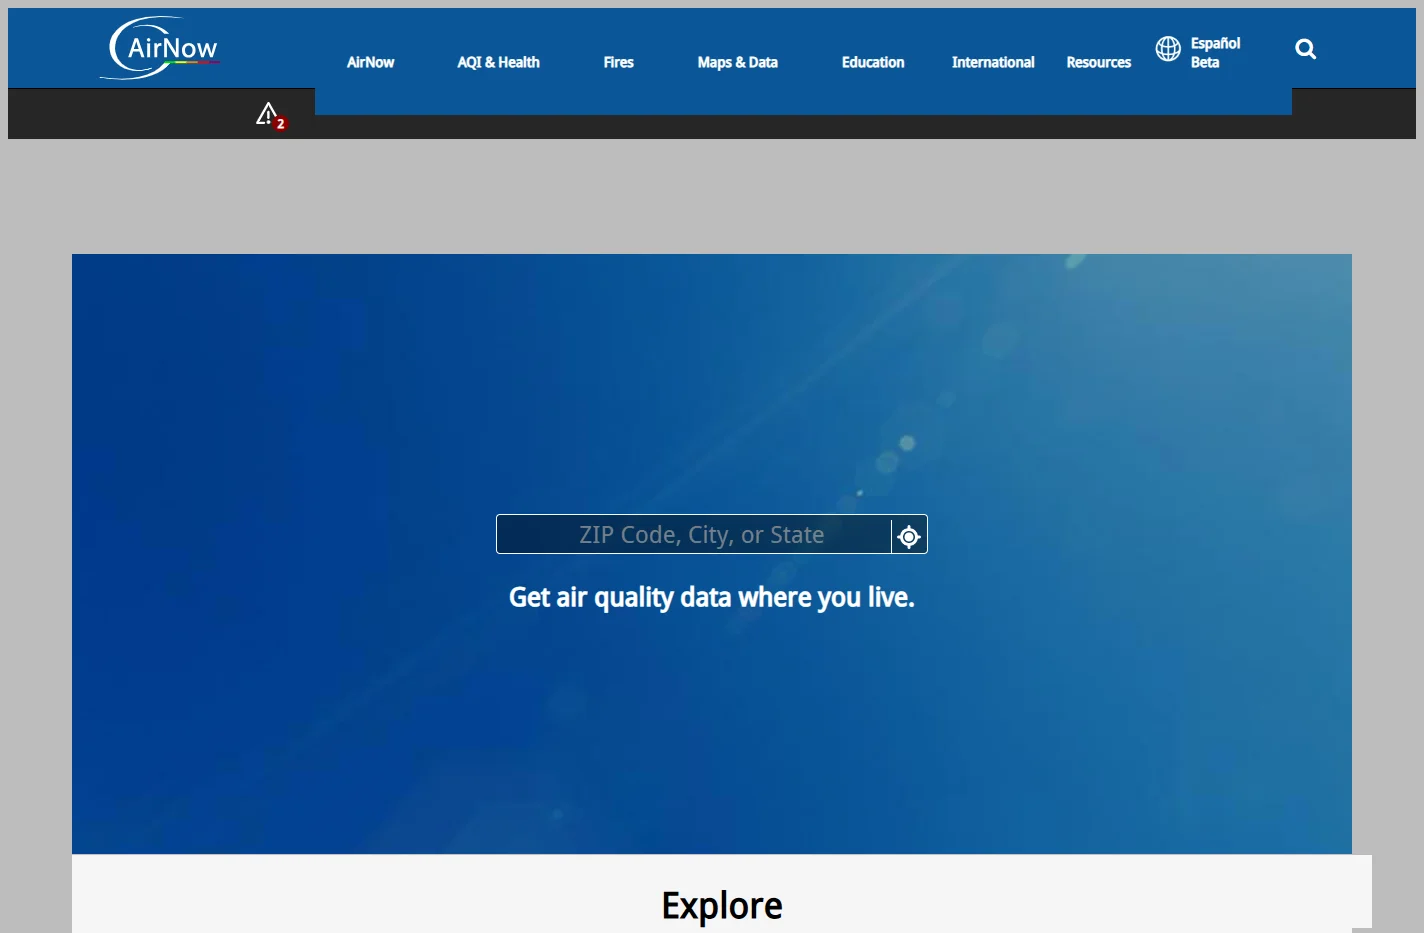This screenshot has width=1424, height=933.
Task: Open the Education menu
Action: (873, 62)
